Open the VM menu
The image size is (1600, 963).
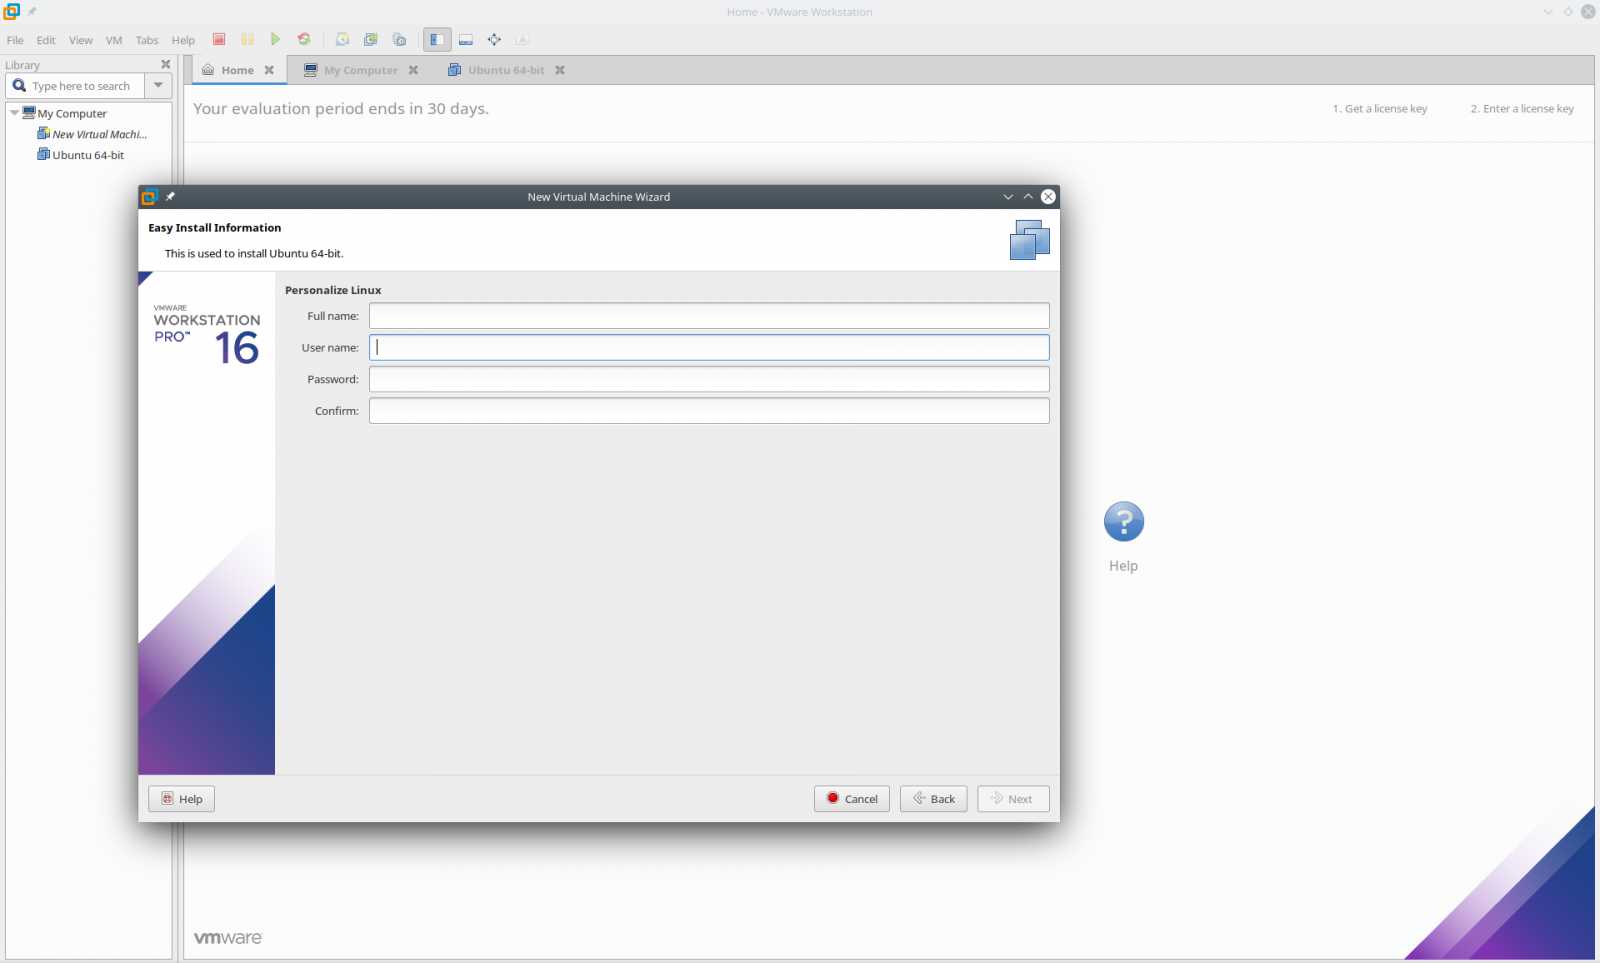(114, 40)
